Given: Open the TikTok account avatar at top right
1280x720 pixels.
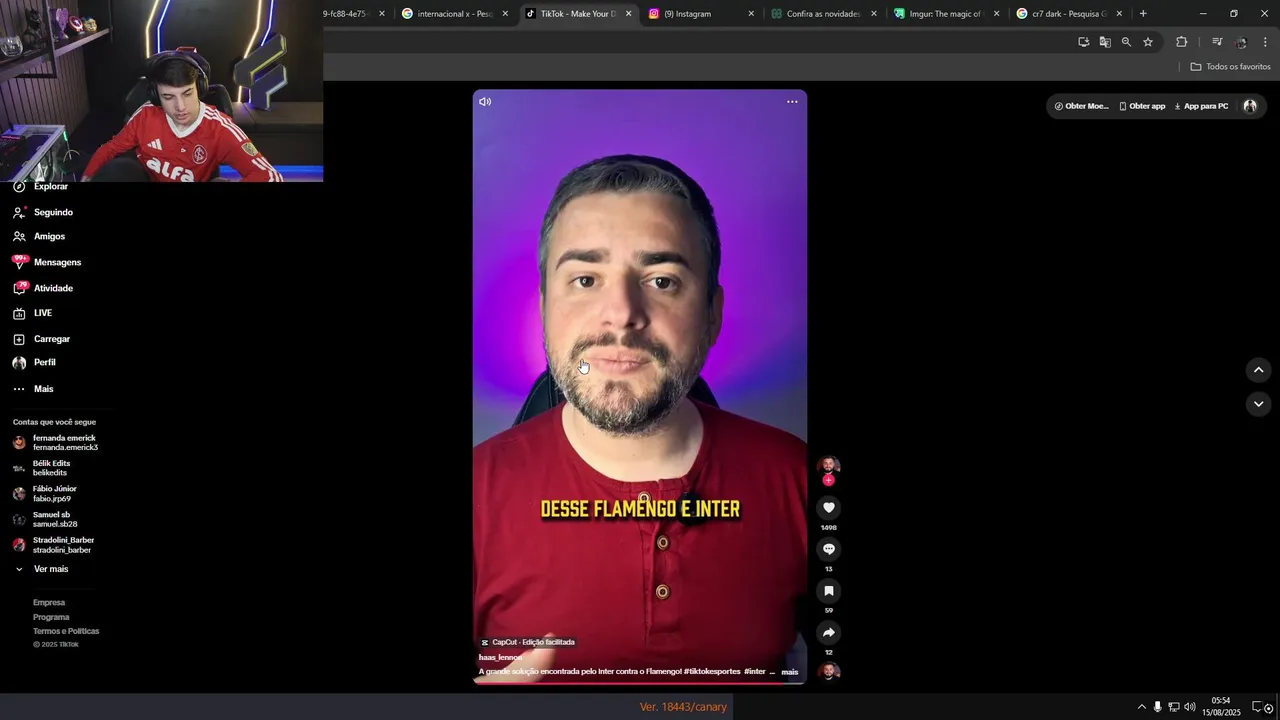Looking at the screenshot, I should point(1250,106).
